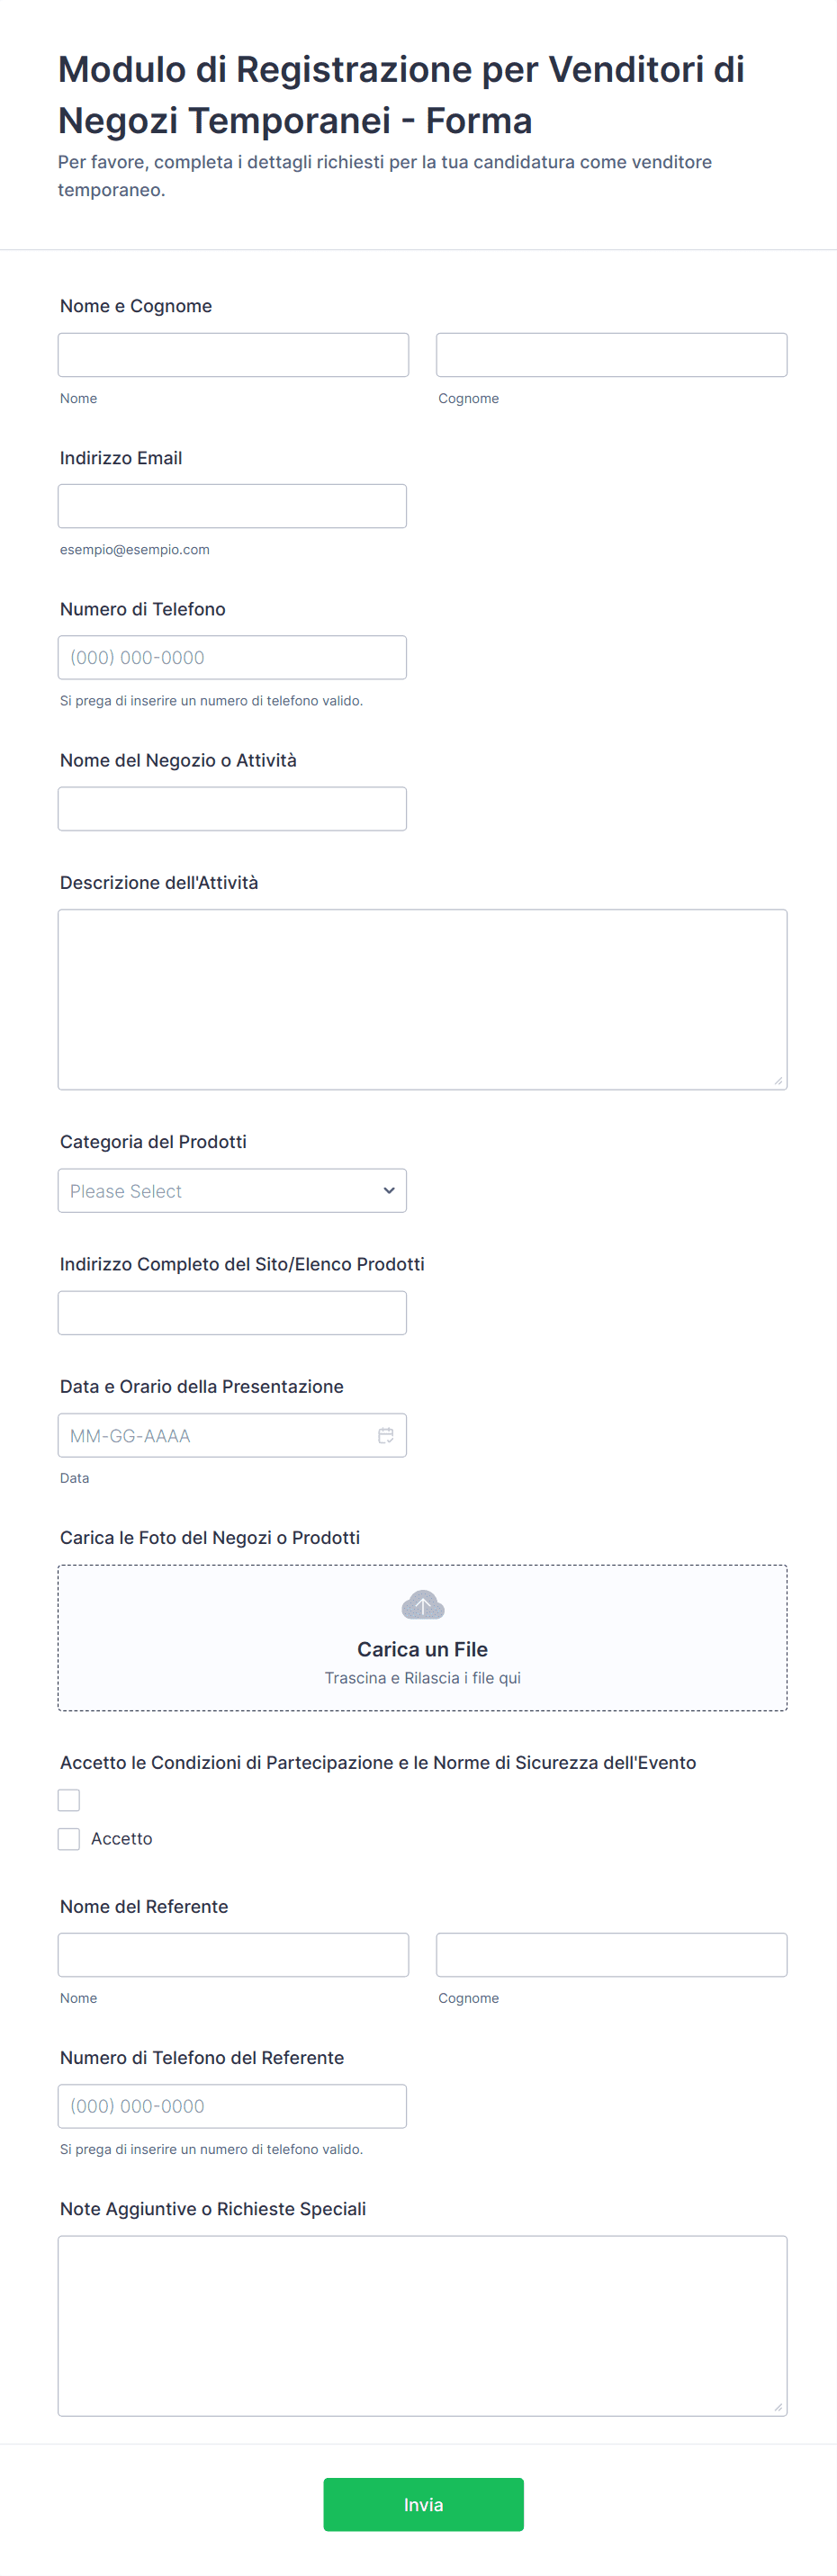This screenshot has height=2576, width=837.
Task: Click the resize handle of Descrizione text area
Action: (x=778, y=1080)
